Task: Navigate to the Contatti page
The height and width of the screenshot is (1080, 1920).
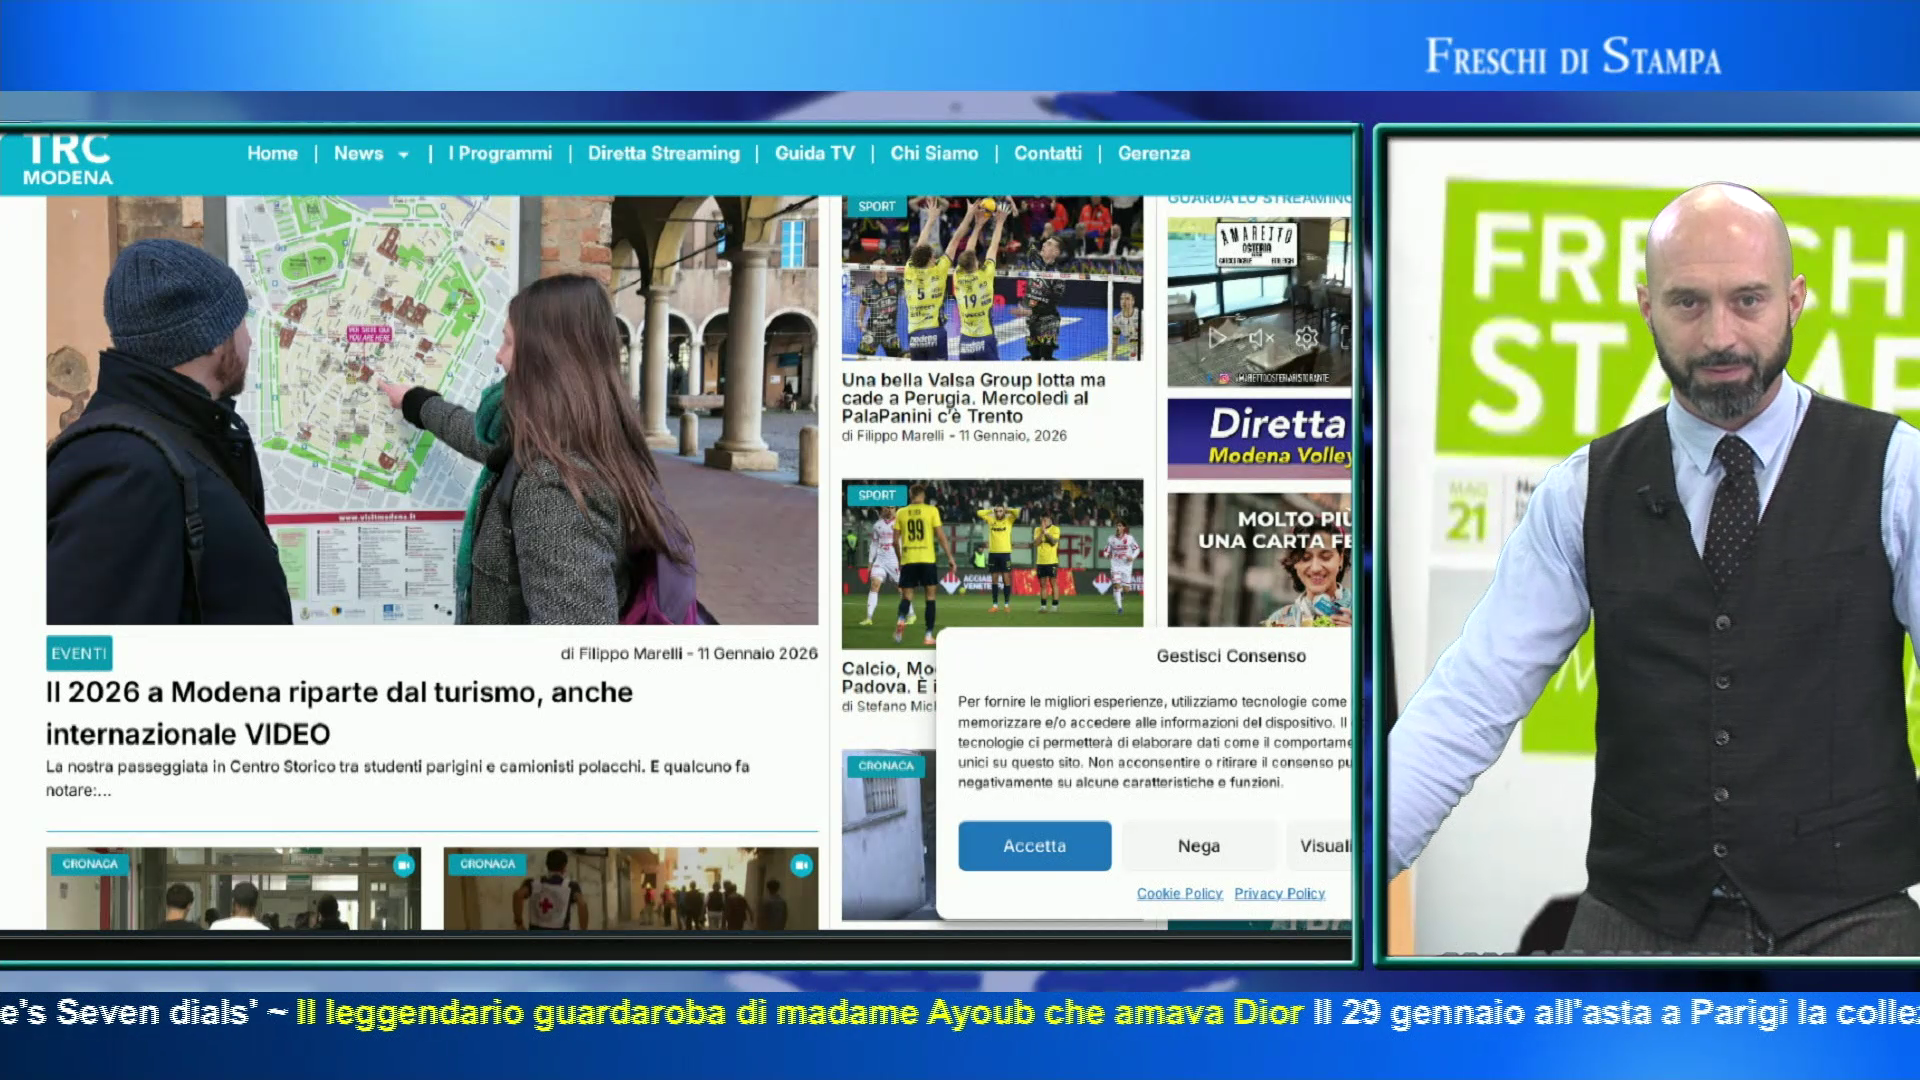Action: [x=1047, y=153]
